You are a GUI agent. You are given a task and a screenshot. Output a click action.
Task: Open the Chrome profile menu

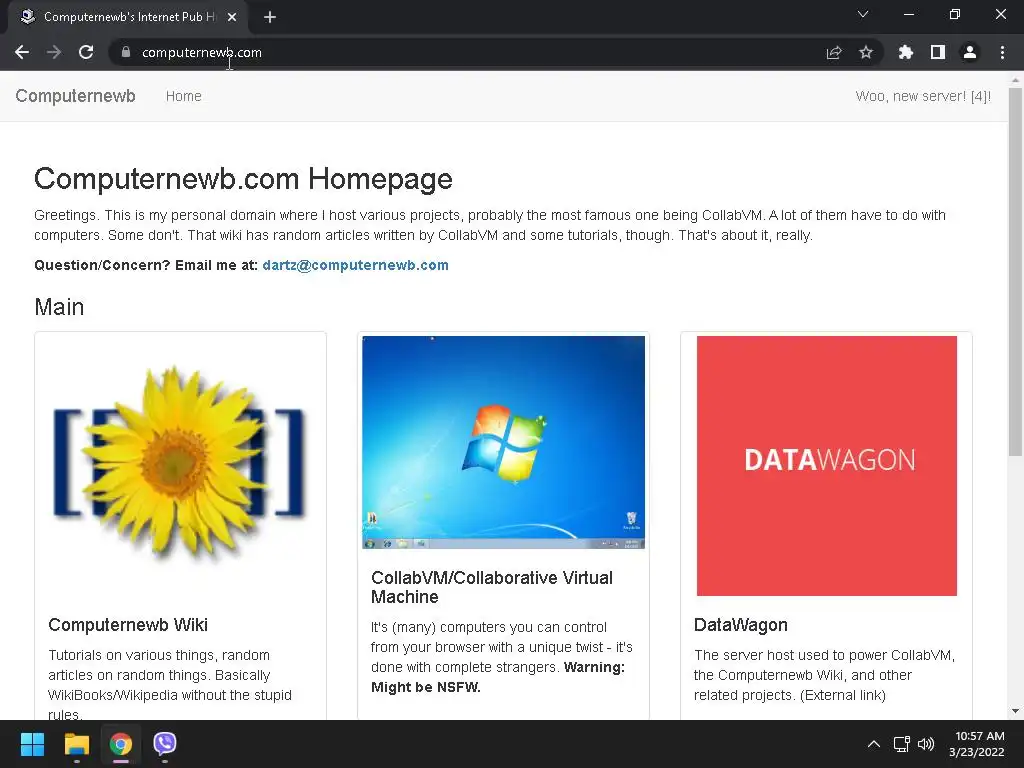(970, 52)
